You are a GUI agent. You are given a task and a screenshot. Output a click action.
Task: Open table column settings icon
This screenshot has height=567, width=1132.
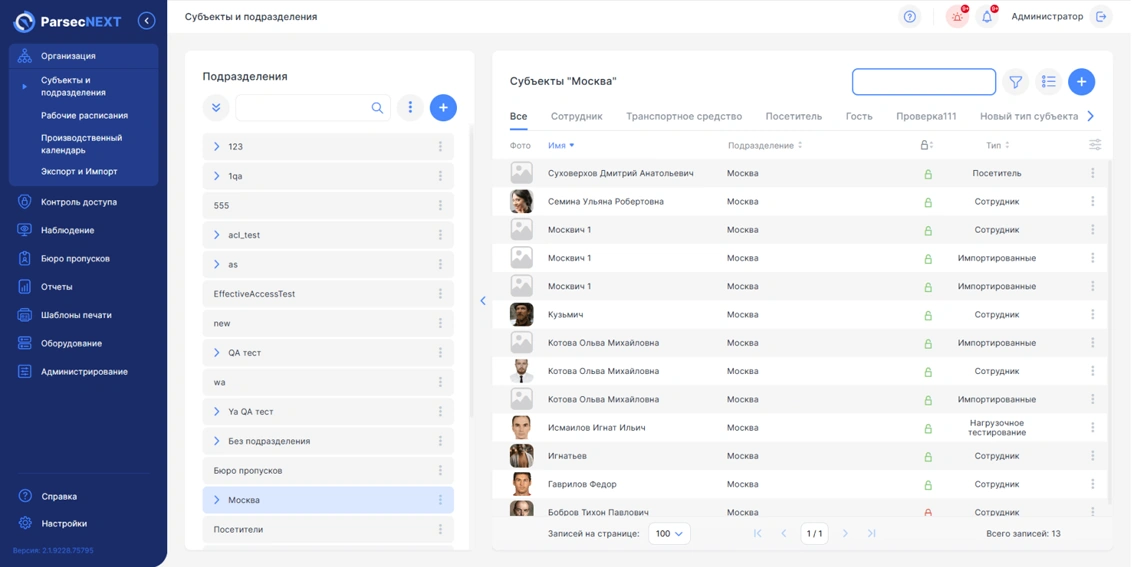point(1095,145)
